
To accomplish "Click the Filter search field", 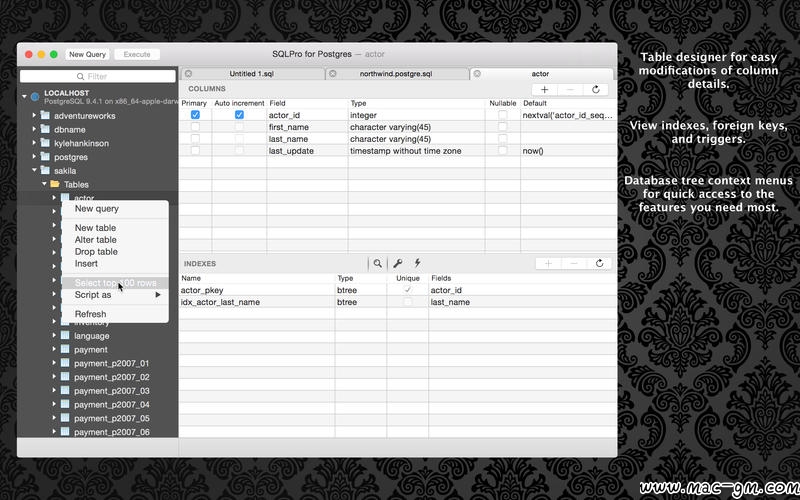I will click(97, 76).
